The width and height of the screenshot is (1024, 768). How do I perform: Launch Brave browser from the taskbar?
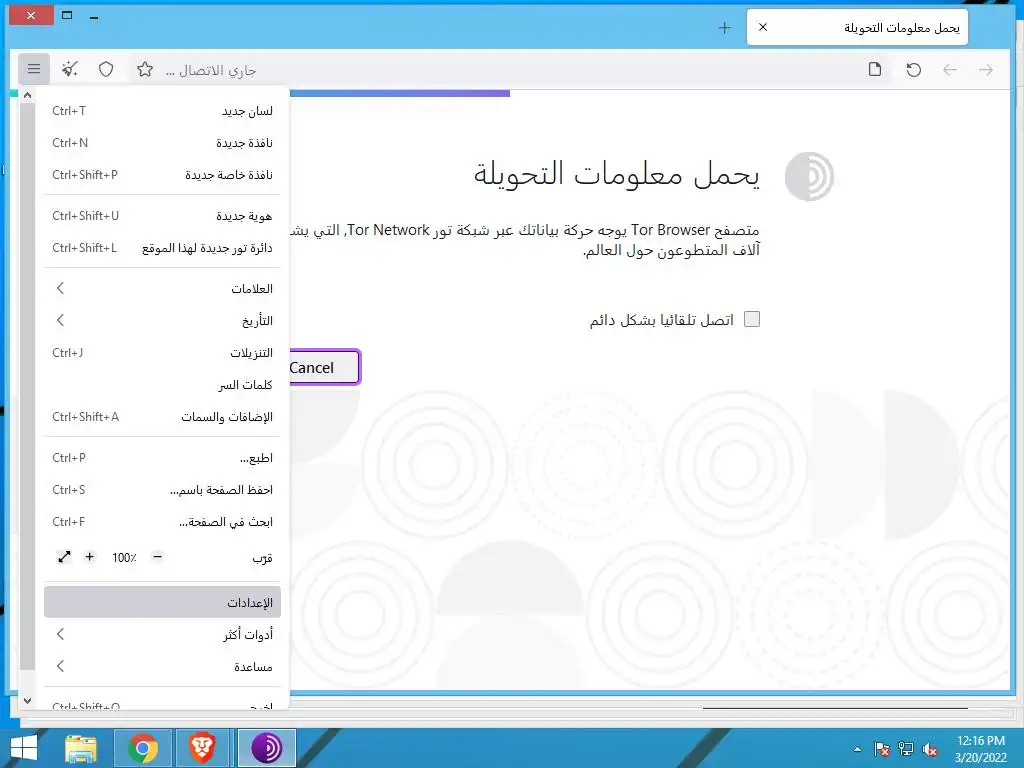coord(202,748)
